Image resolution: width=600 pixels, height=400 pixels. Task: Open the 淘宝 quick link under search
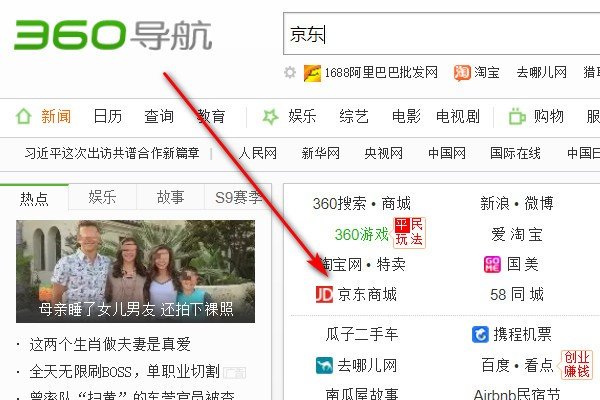[x=487, y=72]
